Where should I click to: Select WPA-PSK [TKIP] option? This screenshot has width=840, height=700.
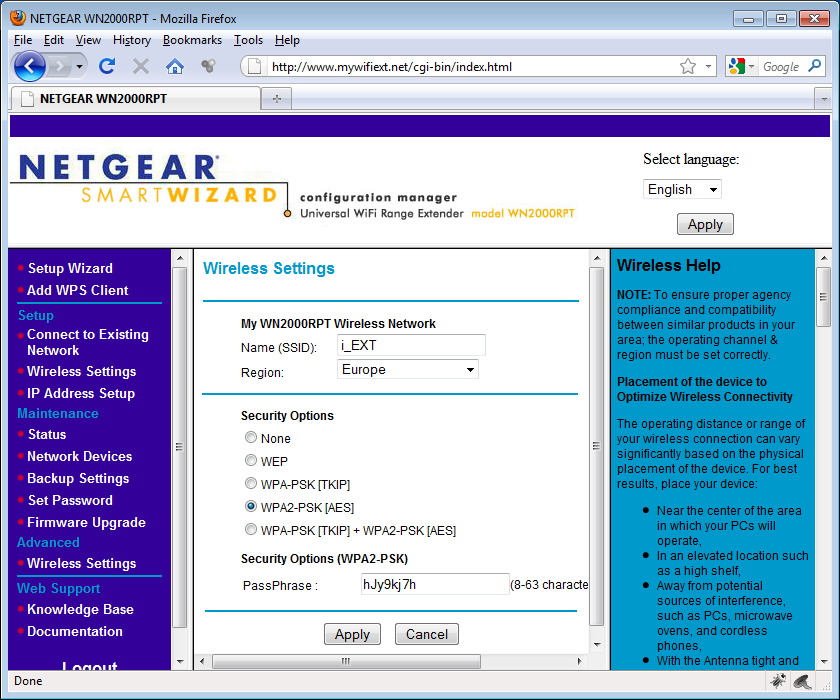pos(250,484)
